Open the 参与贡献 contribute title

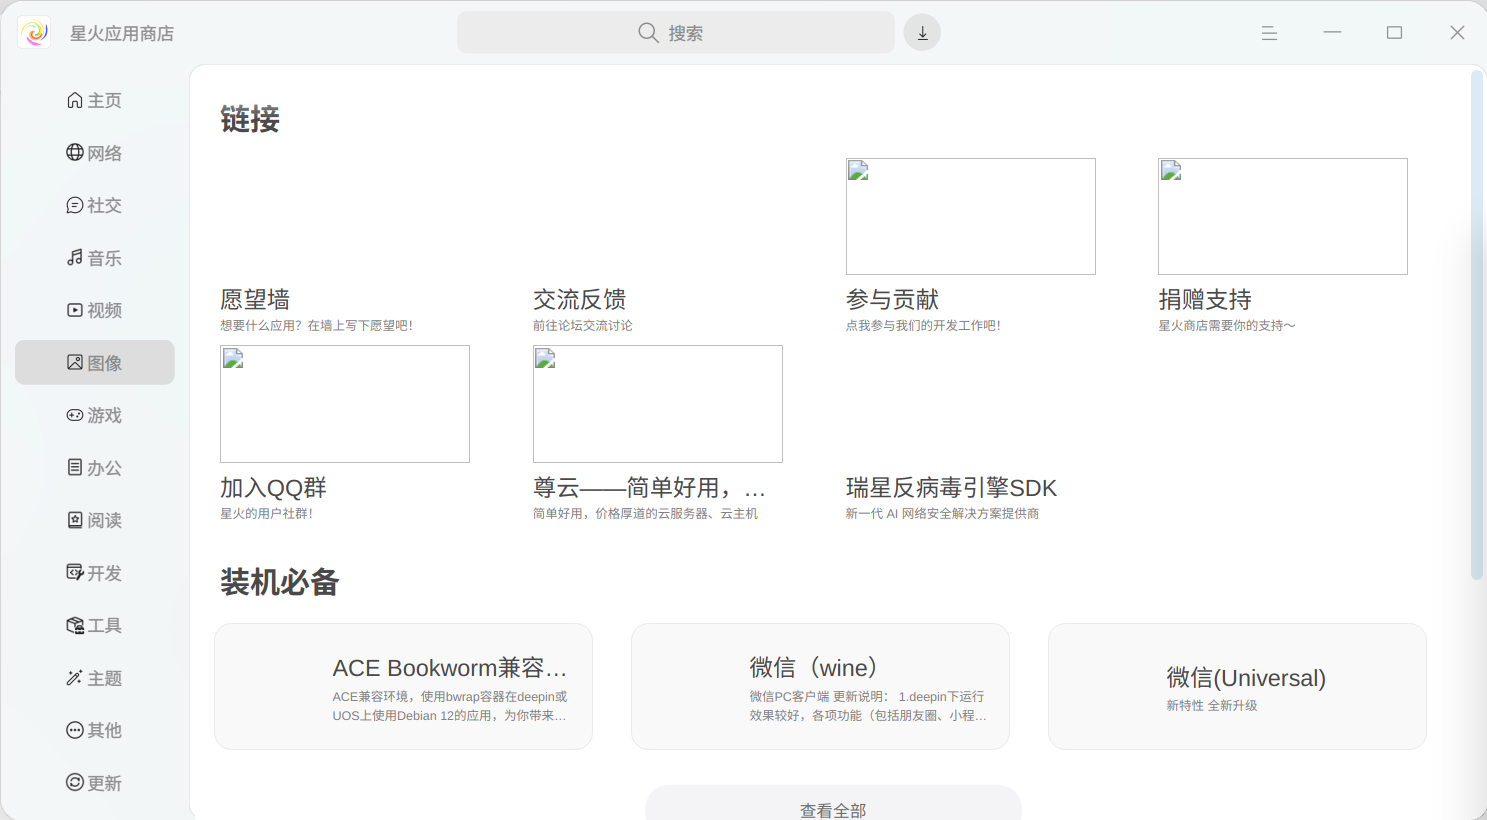[893, 299]
